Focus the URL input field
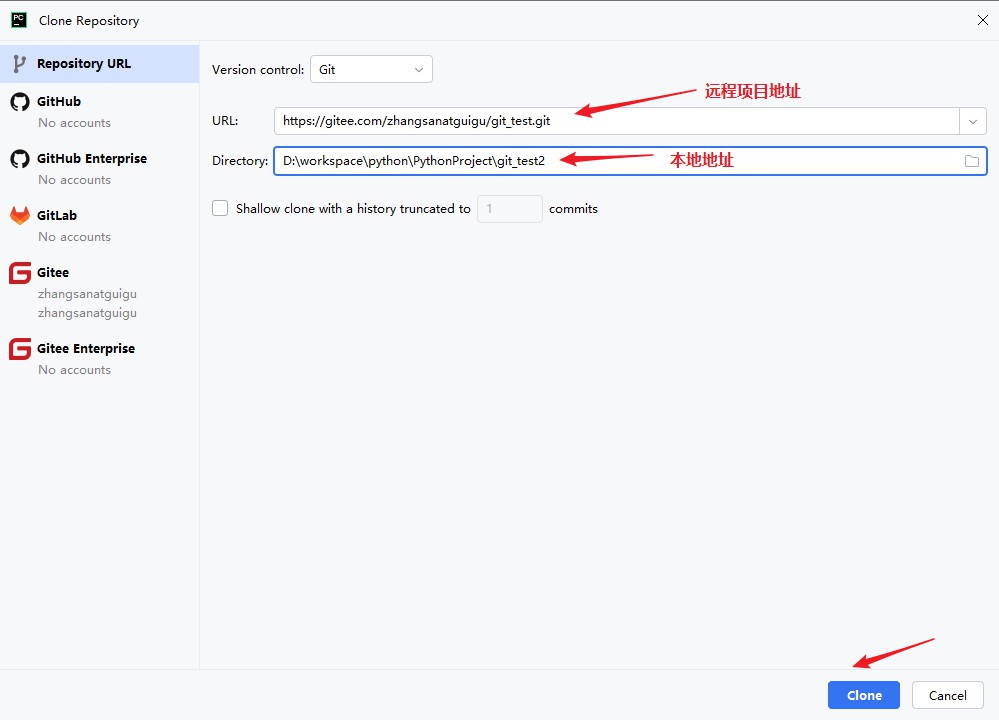Screen dimensions: 999x720 tap(617, 121)
